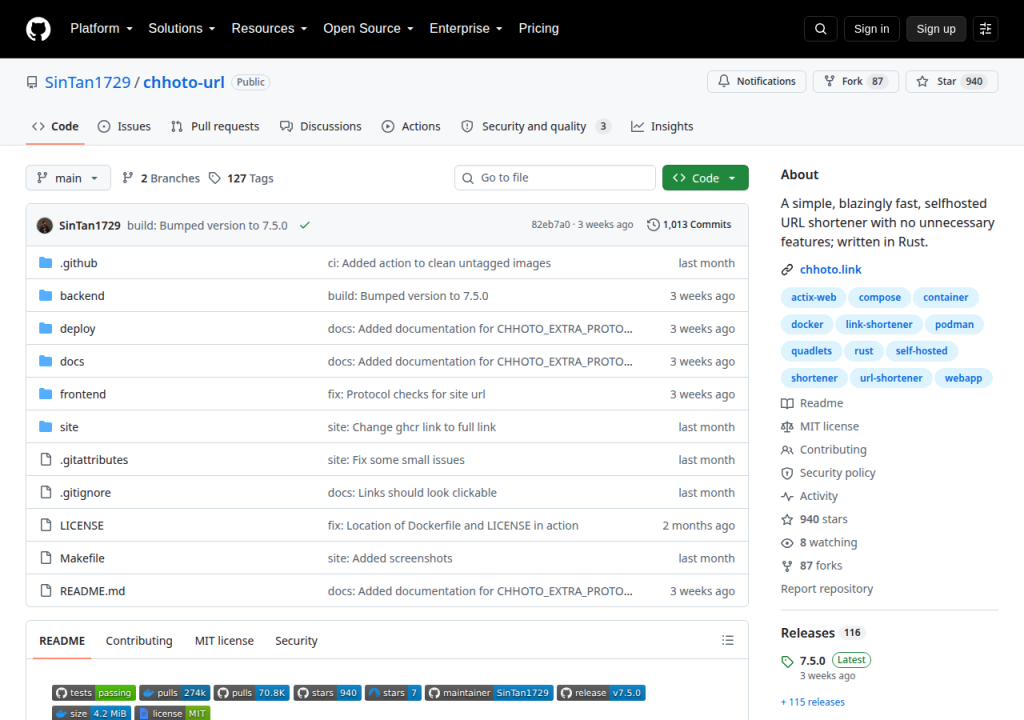The width and height of the screenshot is (1024, 720).
Task: Switch to the Issues tab
Action: click(x=124, y=126)
